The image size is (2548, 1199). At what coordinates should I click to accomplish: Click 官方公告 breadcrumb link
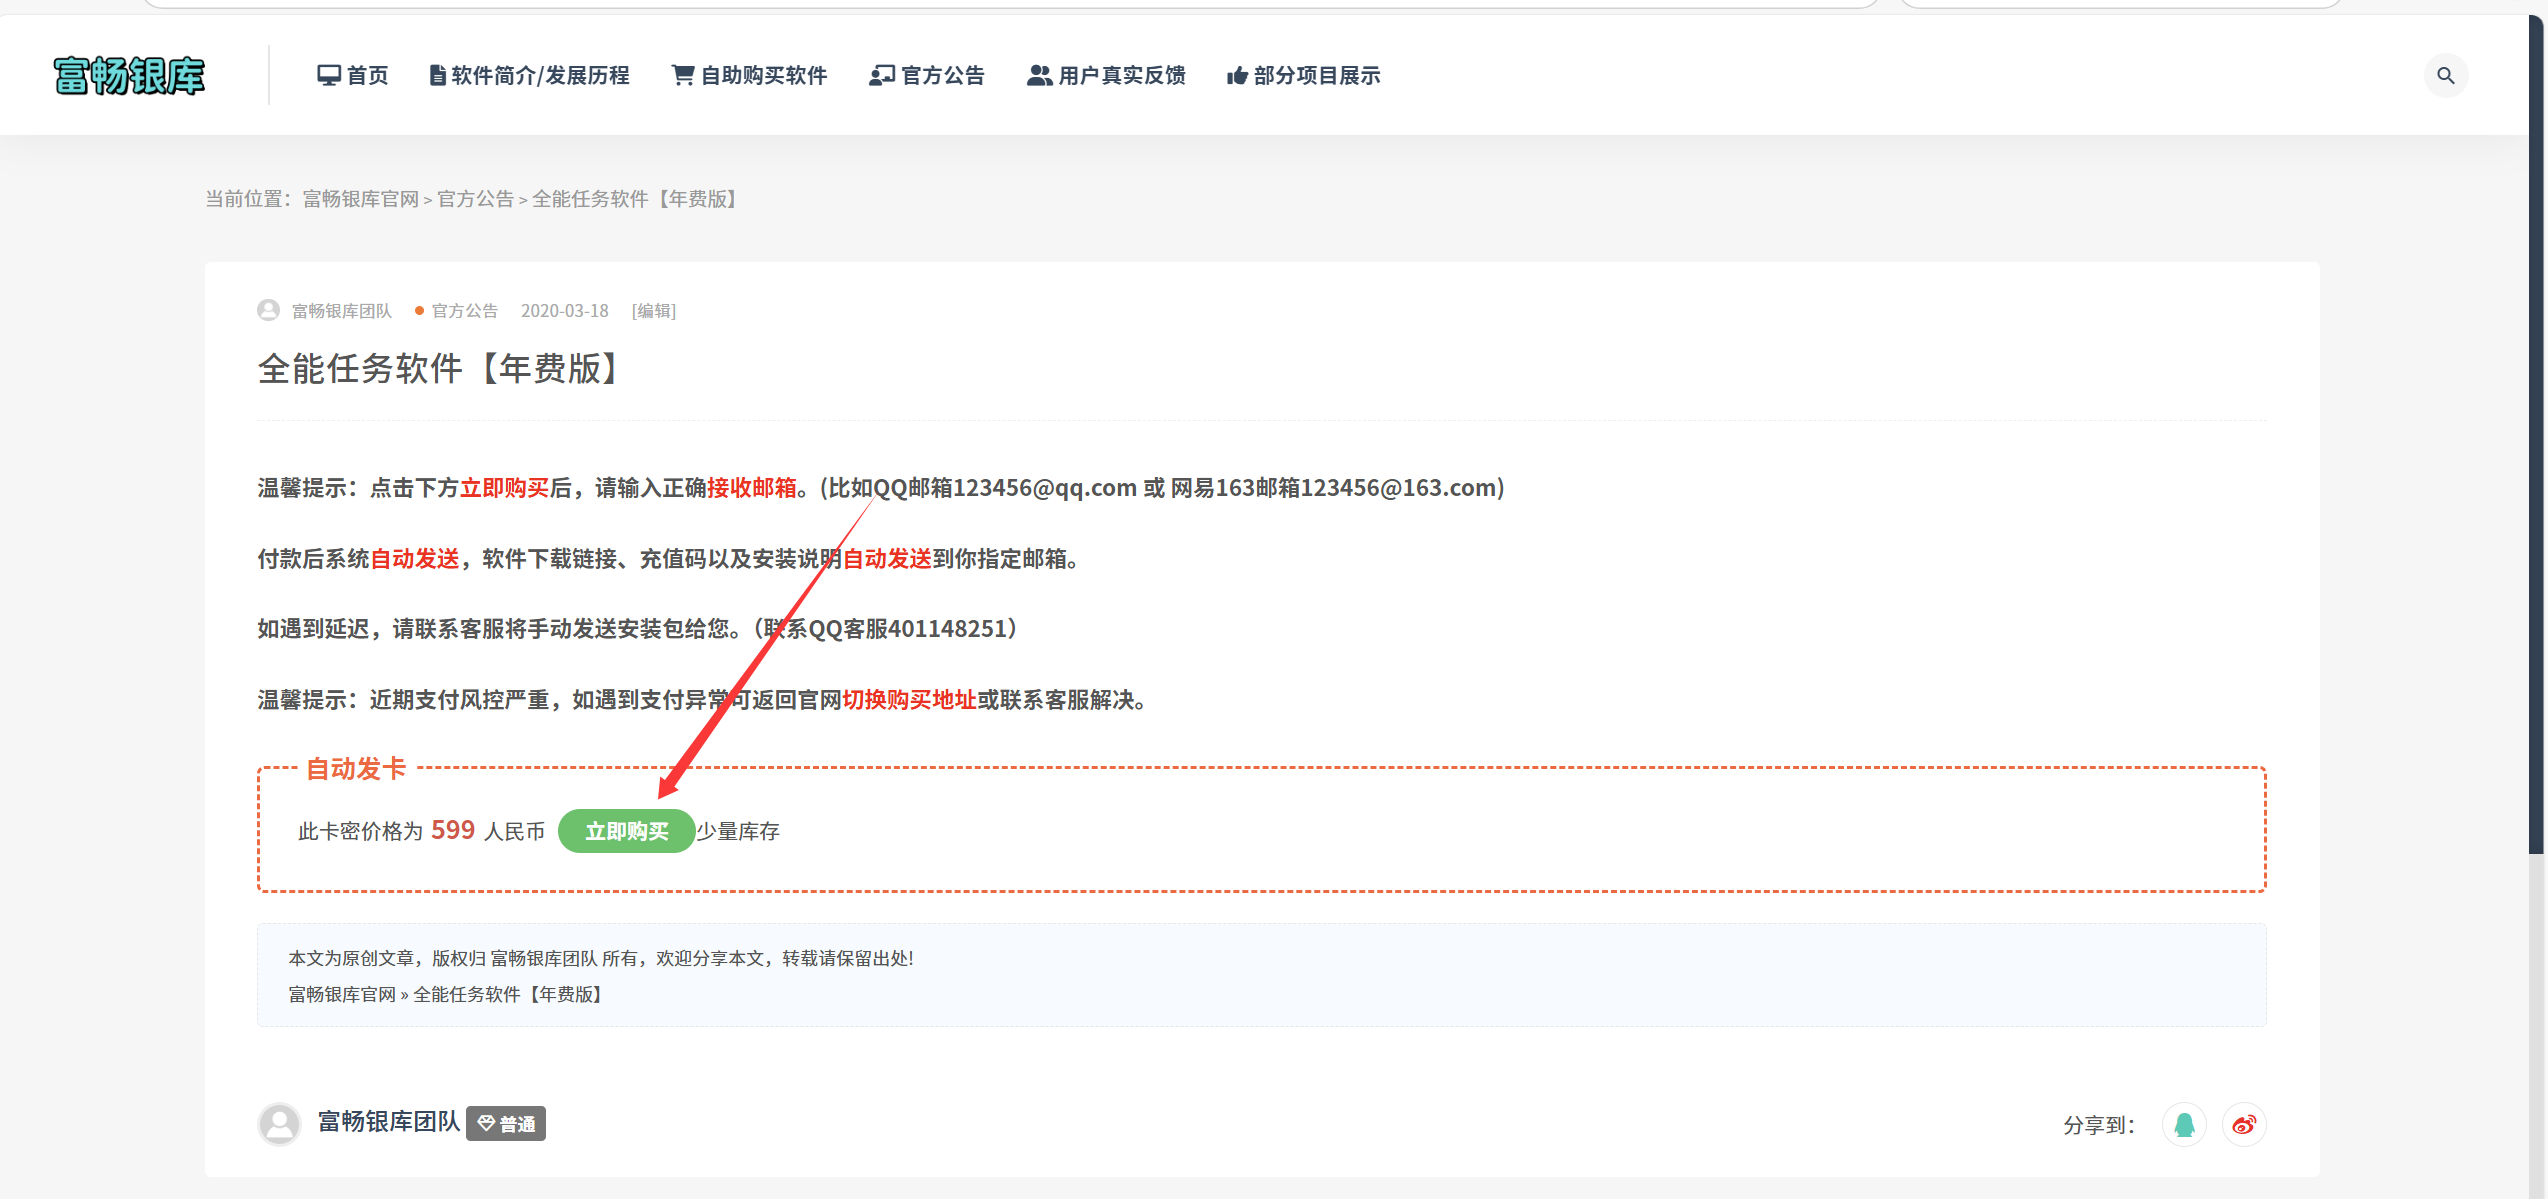pyautogui.click(x=475, y=199)
